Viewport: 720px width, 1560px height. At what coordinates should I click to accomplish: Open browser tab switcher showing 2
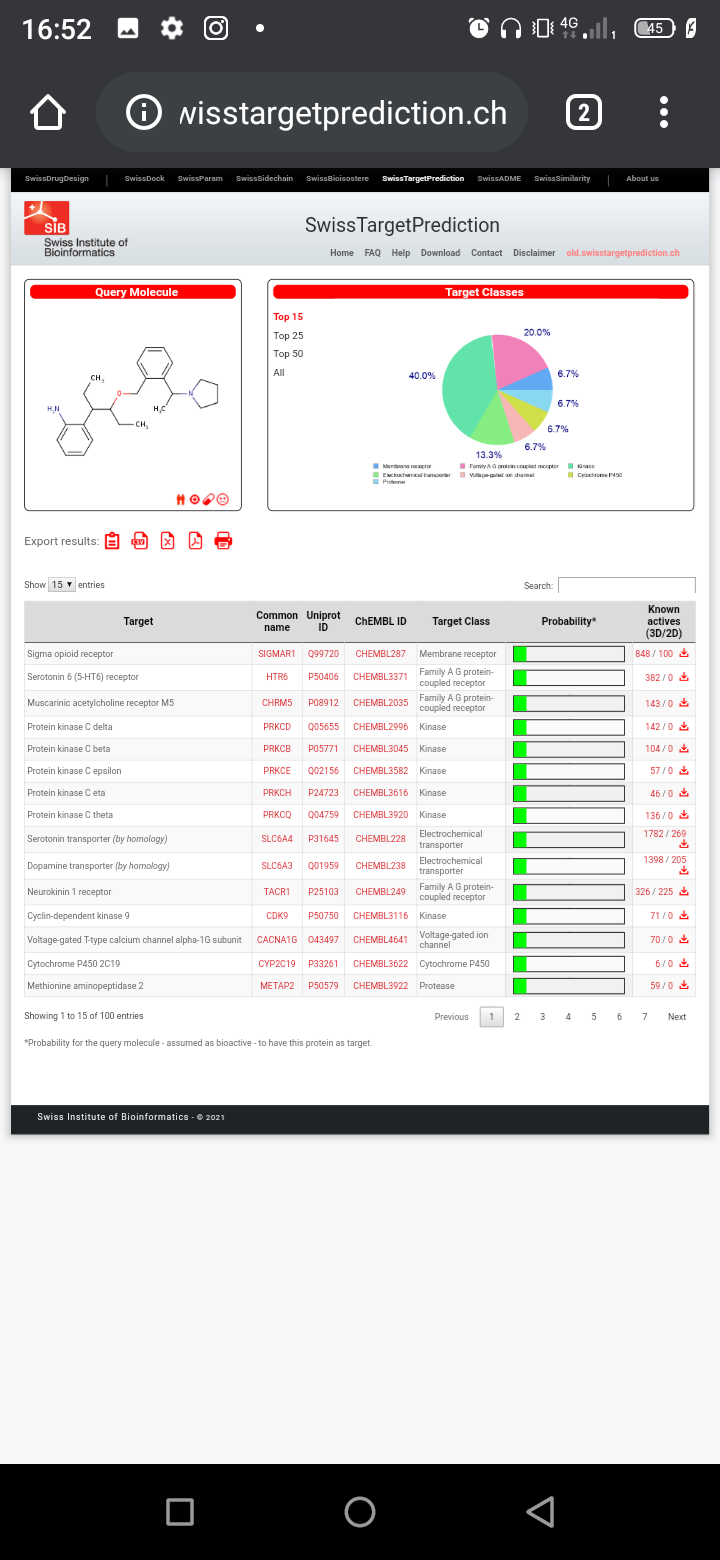coord(584,113)
